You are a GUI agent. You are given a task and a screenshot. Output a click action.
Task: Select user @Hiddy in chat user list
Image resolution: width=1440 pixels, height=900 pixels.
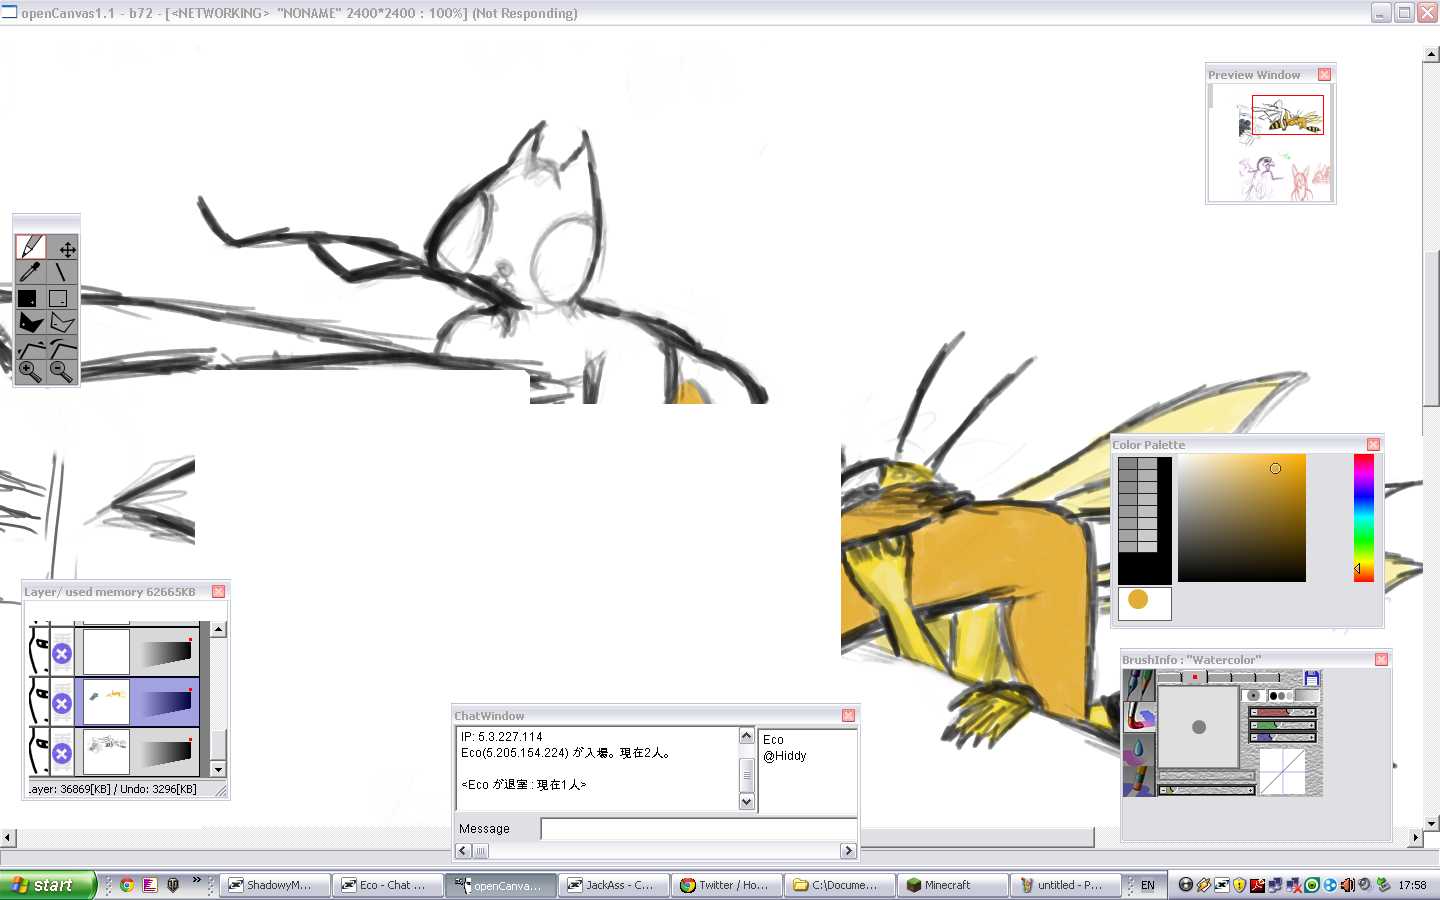coord(784,756)
